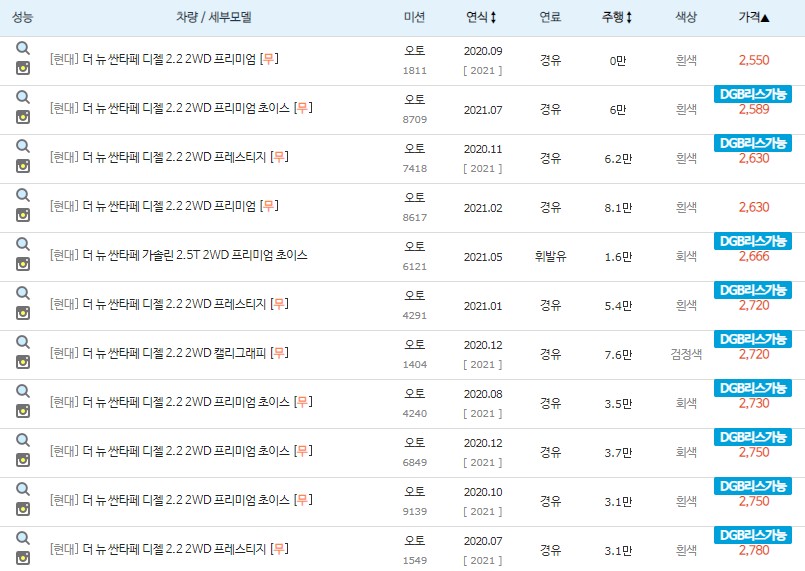Click camera icon in car 4291 row
The image size is (805, 571).
coord(23,313)
